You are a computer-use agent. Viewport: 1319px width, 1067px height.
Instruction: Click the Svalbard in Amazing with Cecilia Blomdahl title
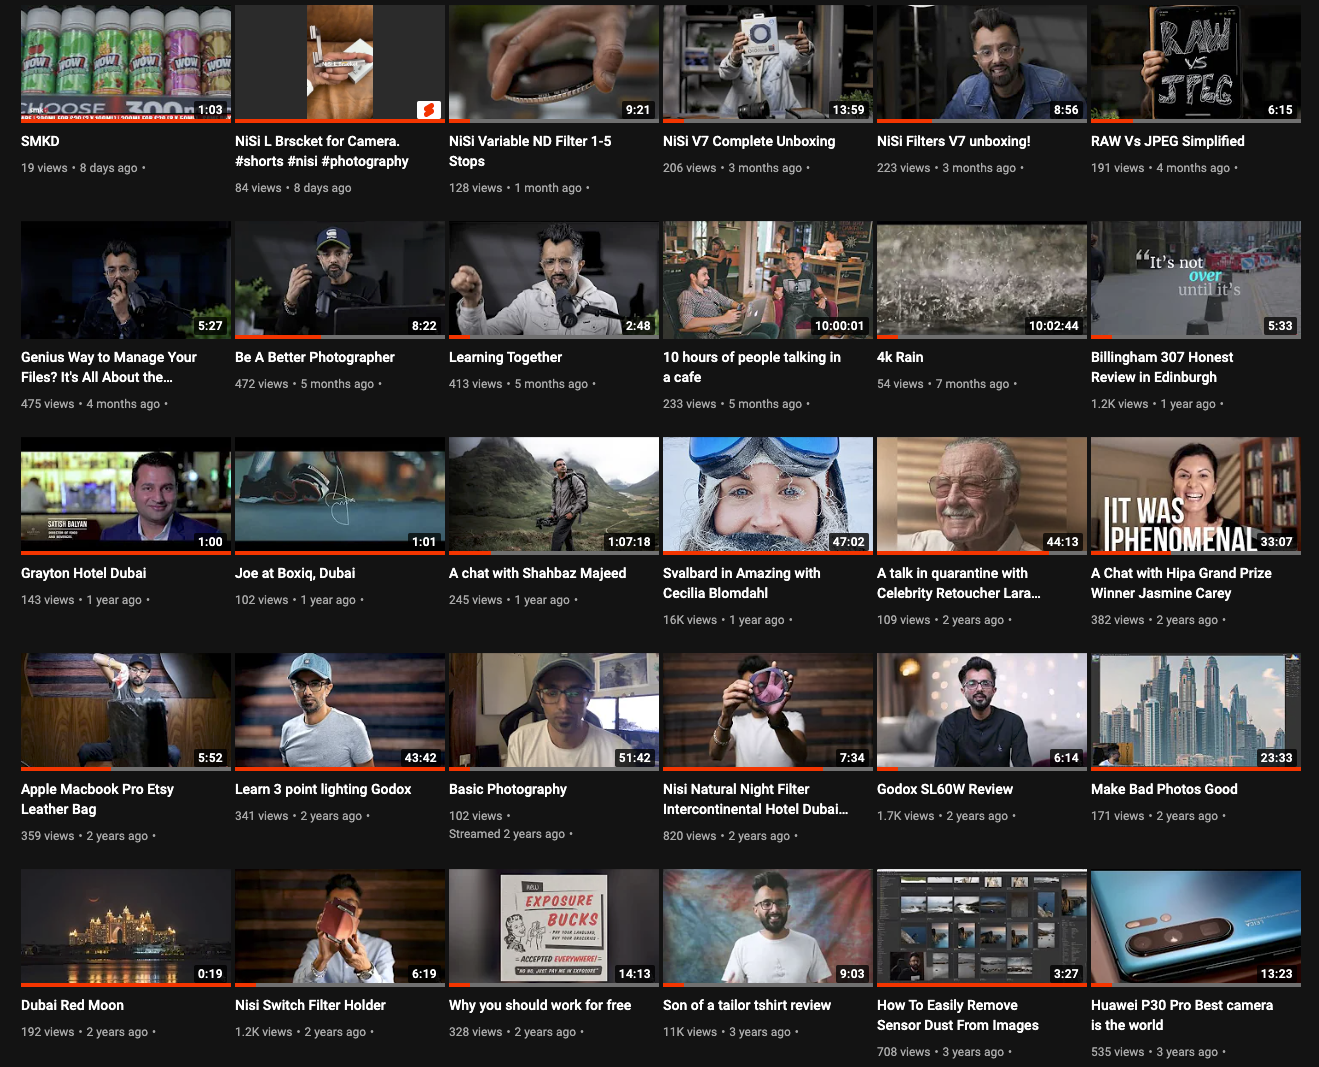tap(742, 583)
